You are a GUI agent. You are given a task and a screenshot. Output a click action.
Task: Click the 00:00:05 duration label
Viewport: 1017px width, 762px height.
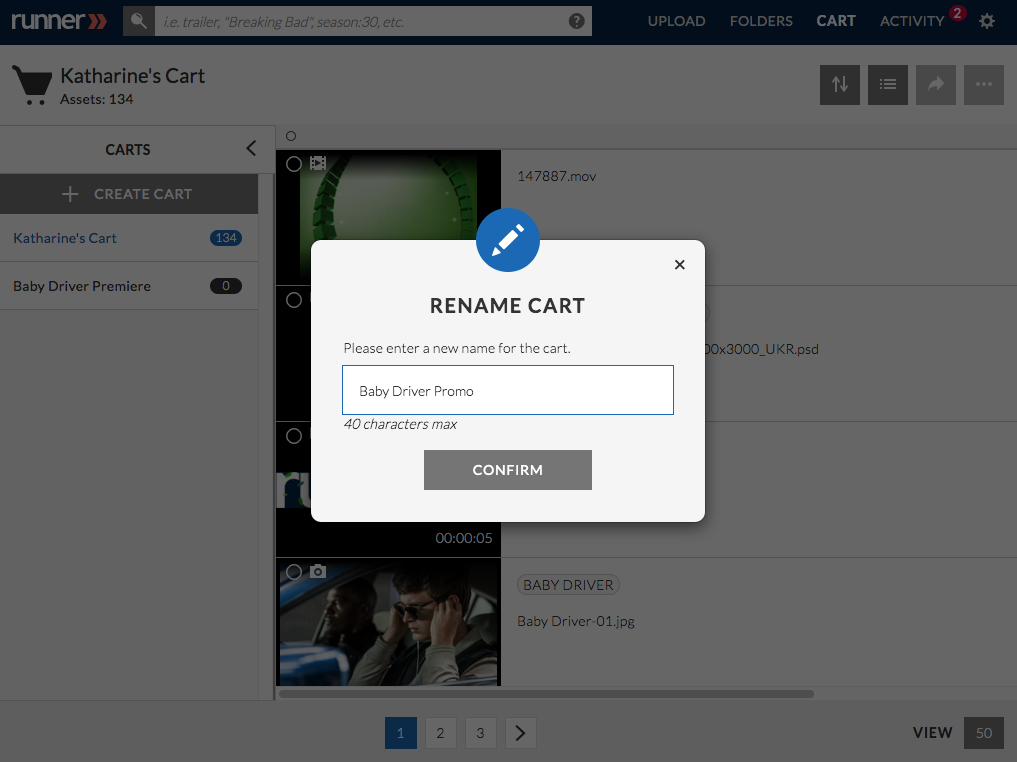(464, 538)
